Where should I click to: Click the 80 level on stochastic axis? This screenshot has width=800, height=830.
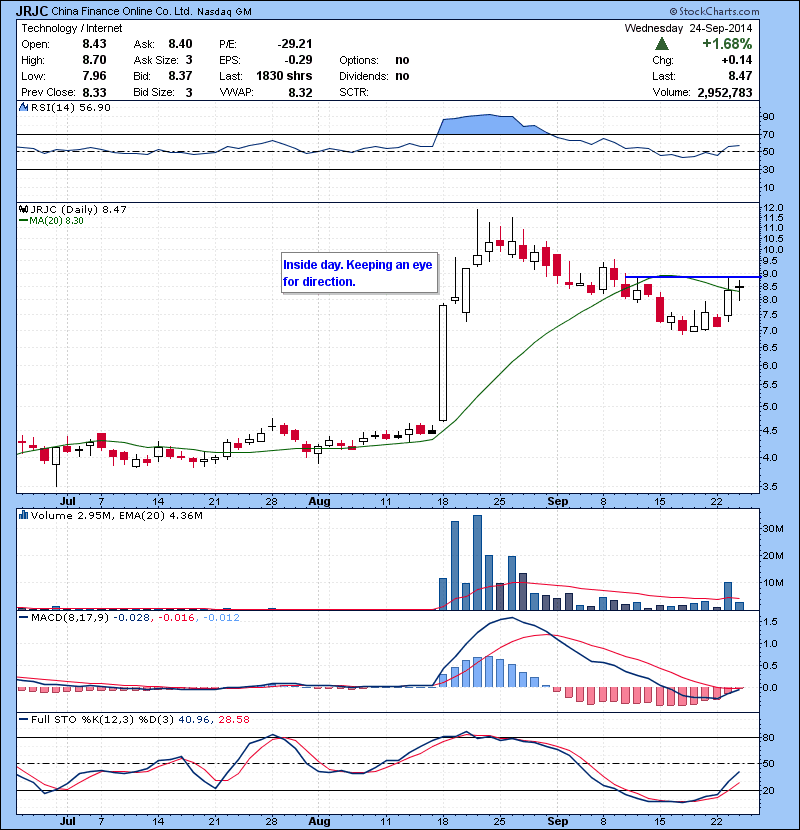(769, 737)
